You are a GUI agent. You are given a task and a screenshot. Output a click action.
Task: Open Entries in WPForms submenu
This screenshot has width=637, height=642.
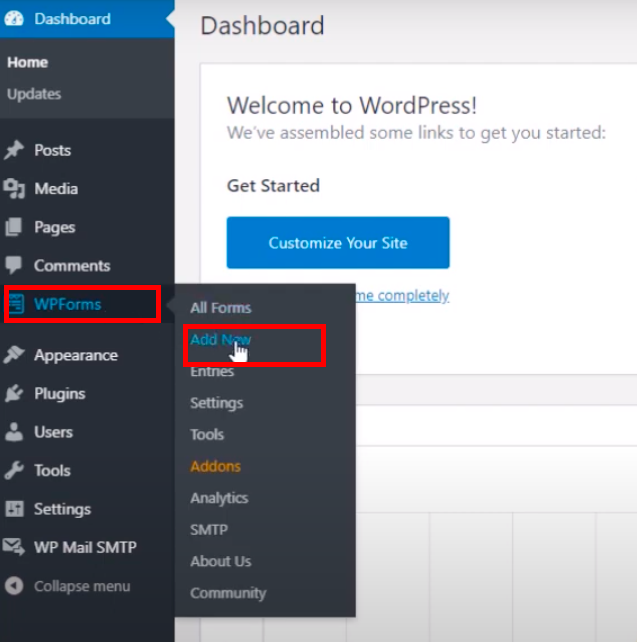(212, 371)
